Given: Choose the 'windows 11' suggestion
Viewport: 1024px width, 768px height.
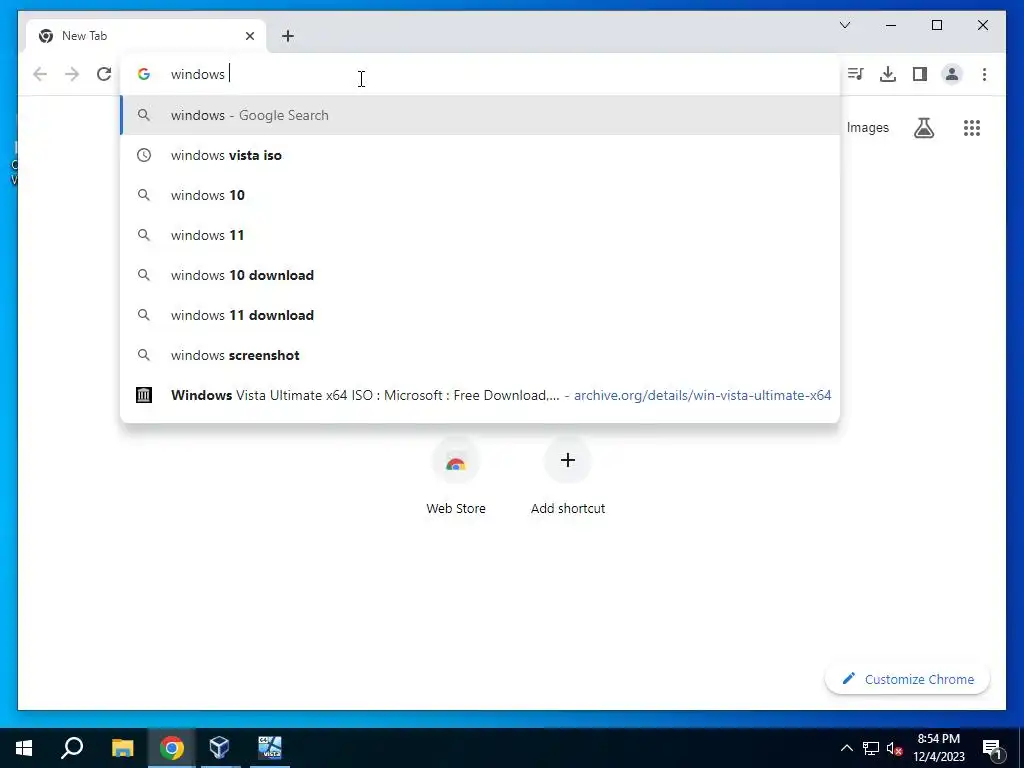Looking at the screenshot, I should 480,235.
